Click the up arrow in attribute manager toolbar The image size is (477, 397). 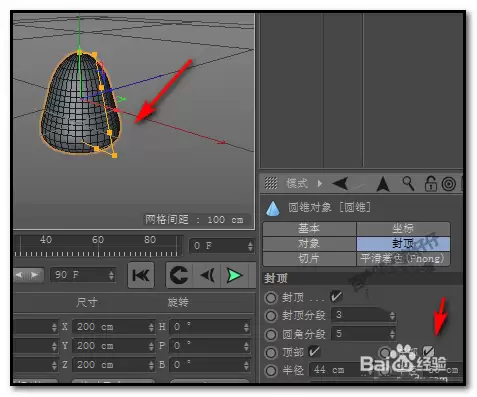[383, 184]
